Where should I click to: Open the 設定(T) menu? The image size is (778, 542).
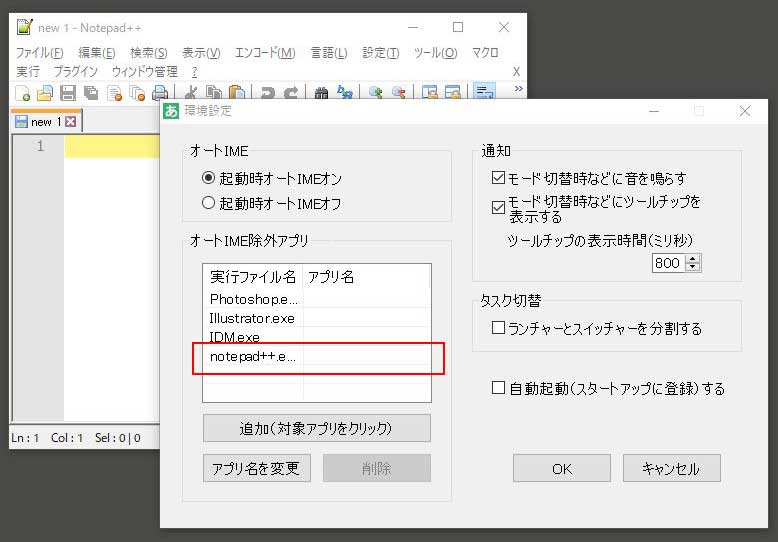point(381,53)
